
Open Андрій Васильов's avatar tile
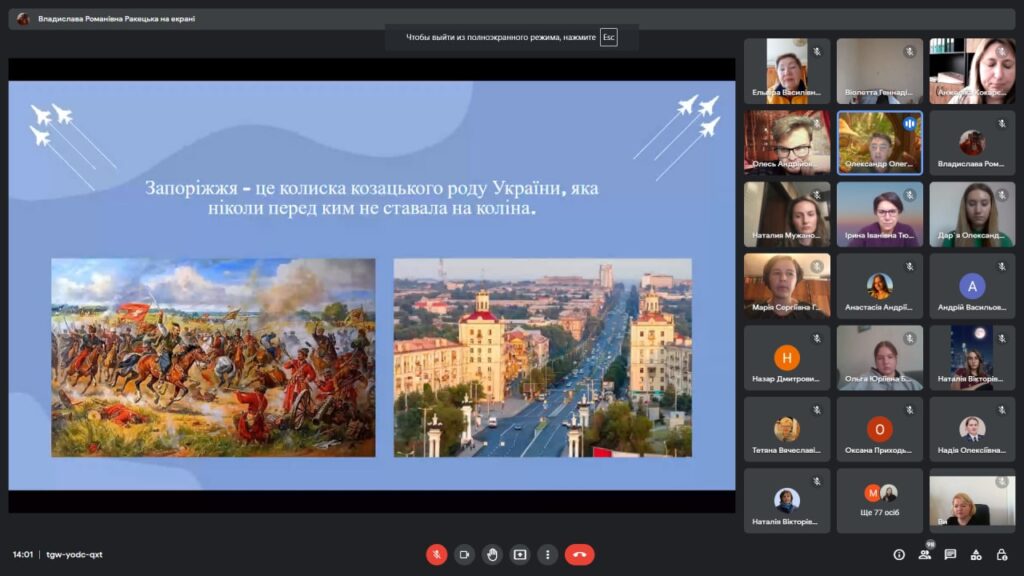972,286
